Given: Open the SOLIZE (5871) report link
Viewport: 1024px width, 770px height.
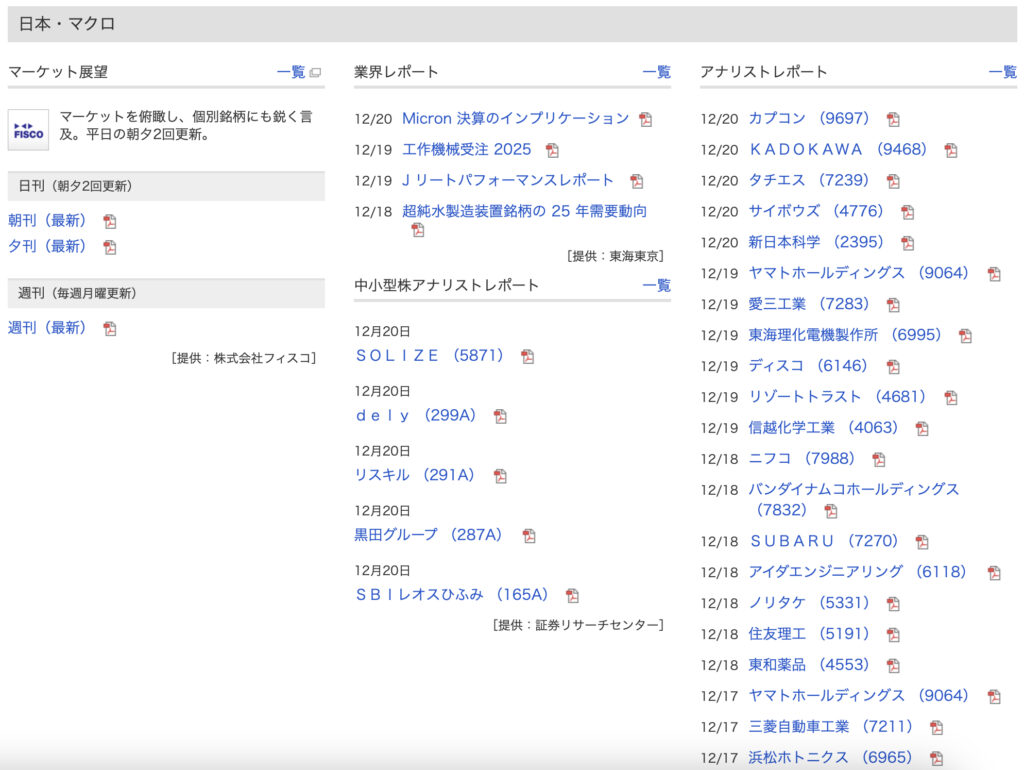Looking at the screenshot, I should (430, 356).
